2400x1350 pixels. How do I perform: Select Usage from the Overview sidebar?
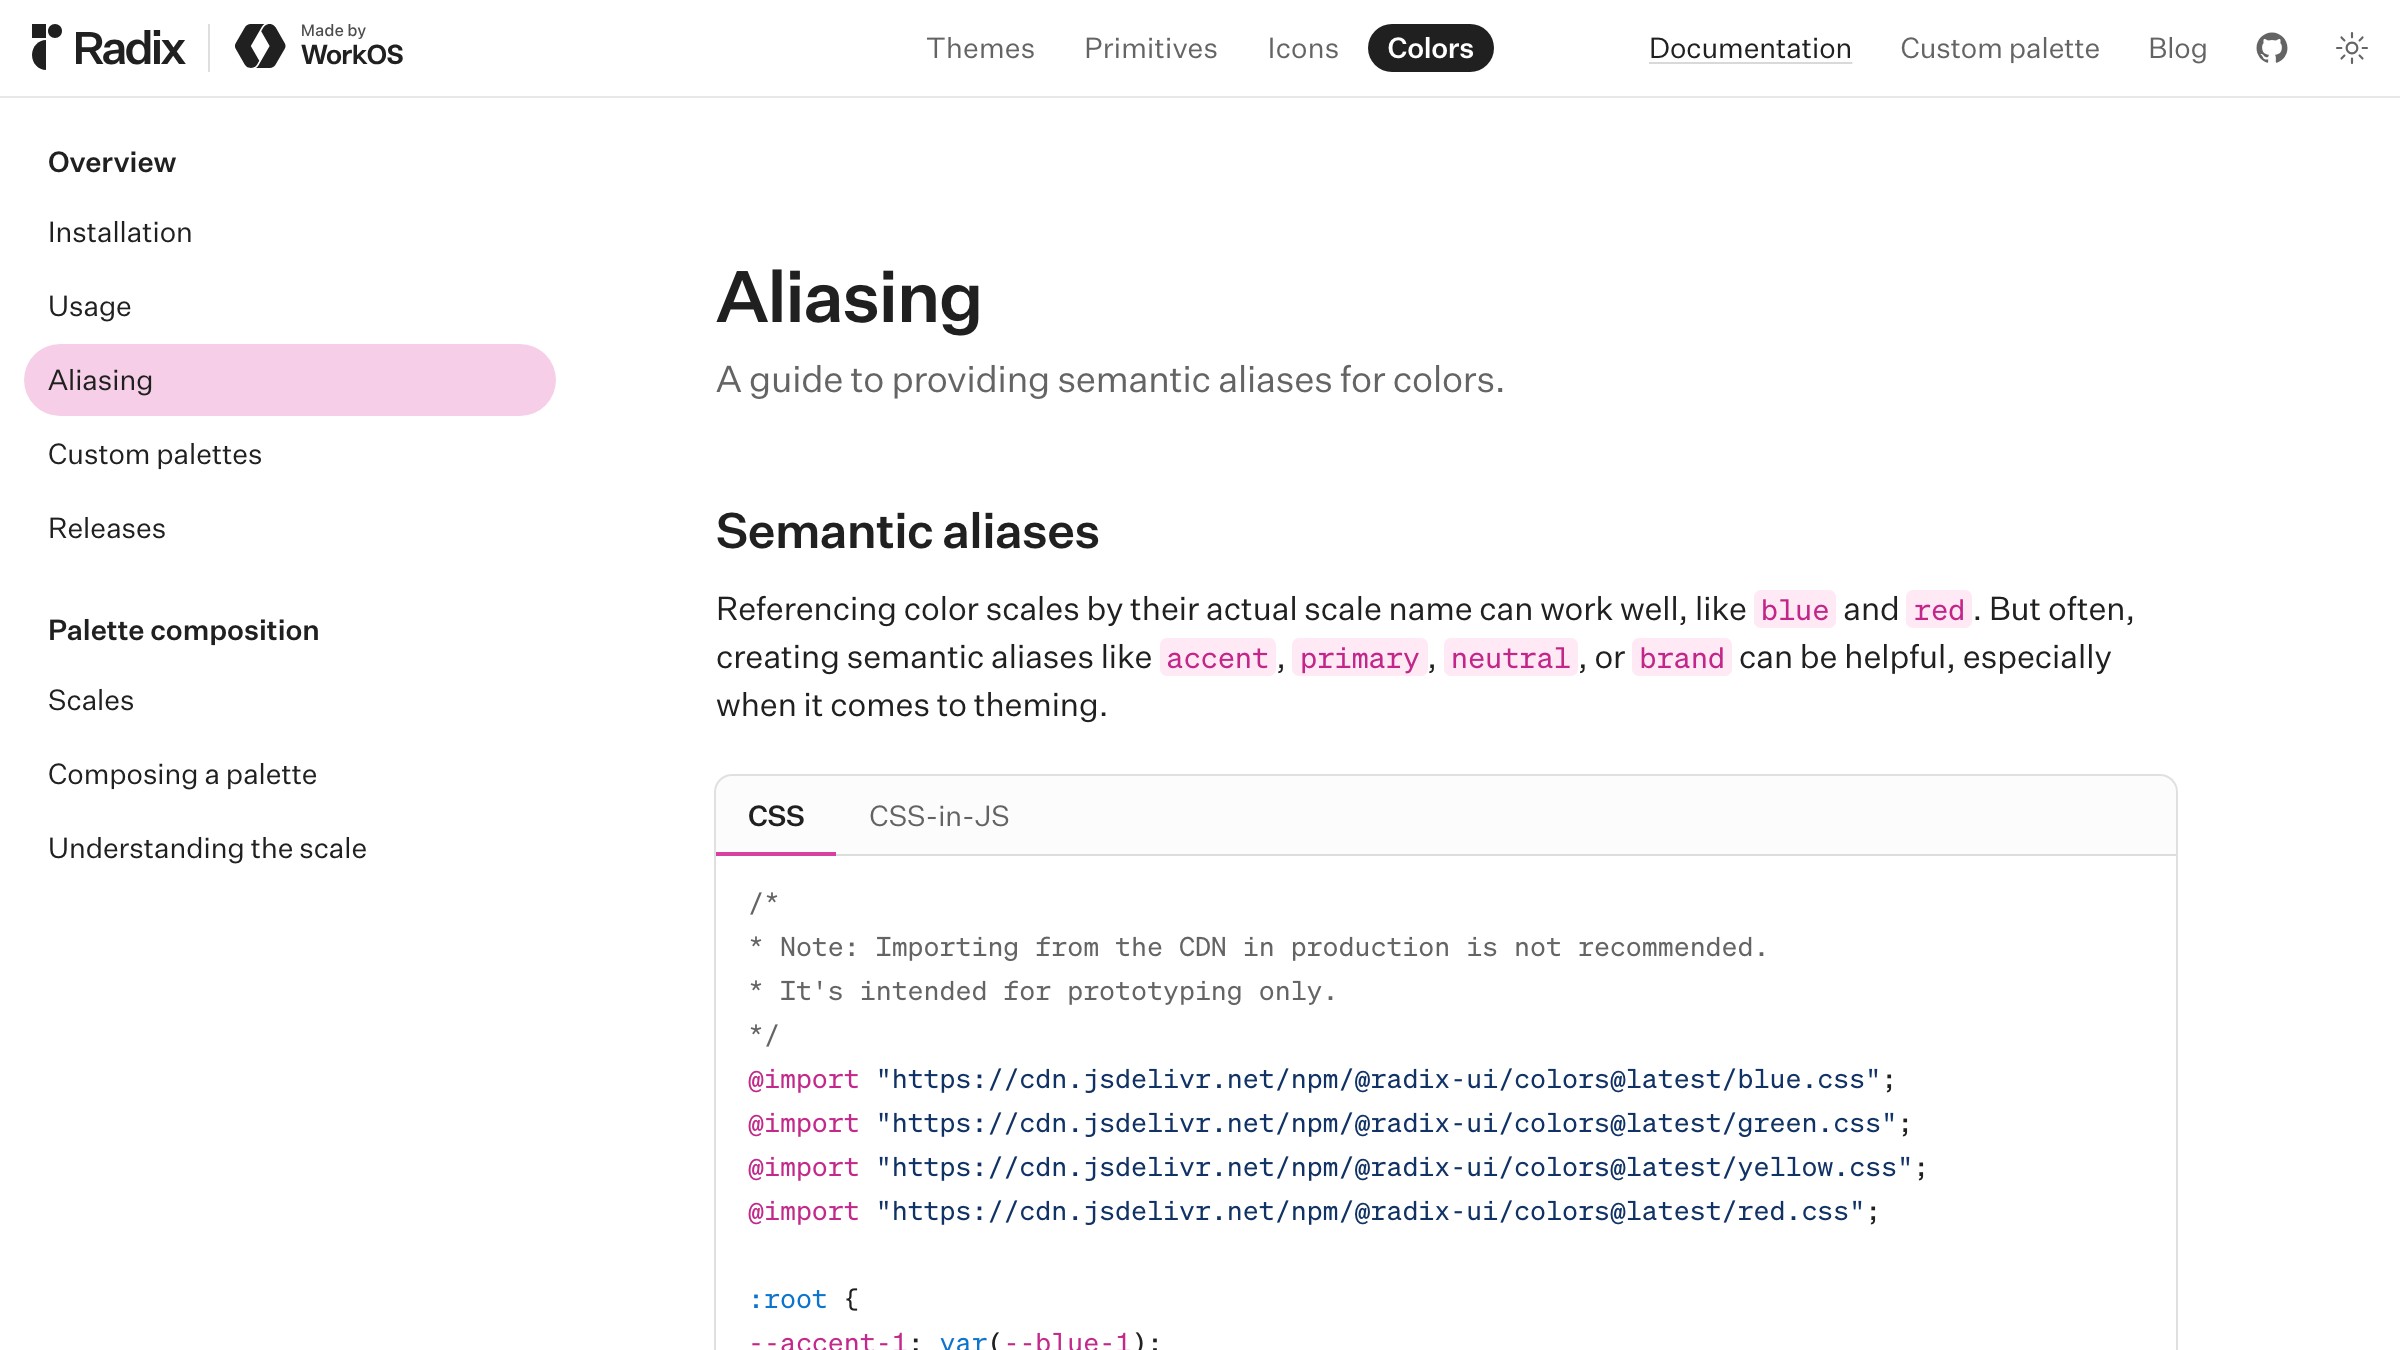pyautogui.click(x=89, y=306)
